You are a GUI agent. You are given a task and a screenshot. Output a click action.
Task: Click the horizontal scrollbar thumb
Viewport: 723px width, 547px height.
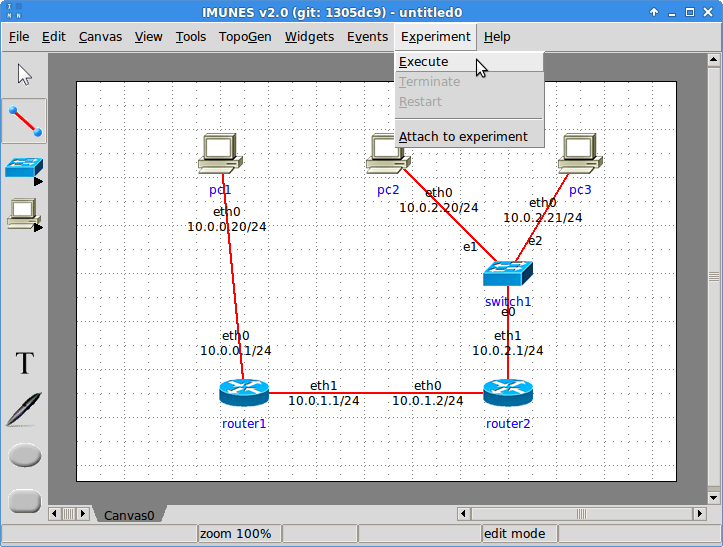[x=582, y=513]
